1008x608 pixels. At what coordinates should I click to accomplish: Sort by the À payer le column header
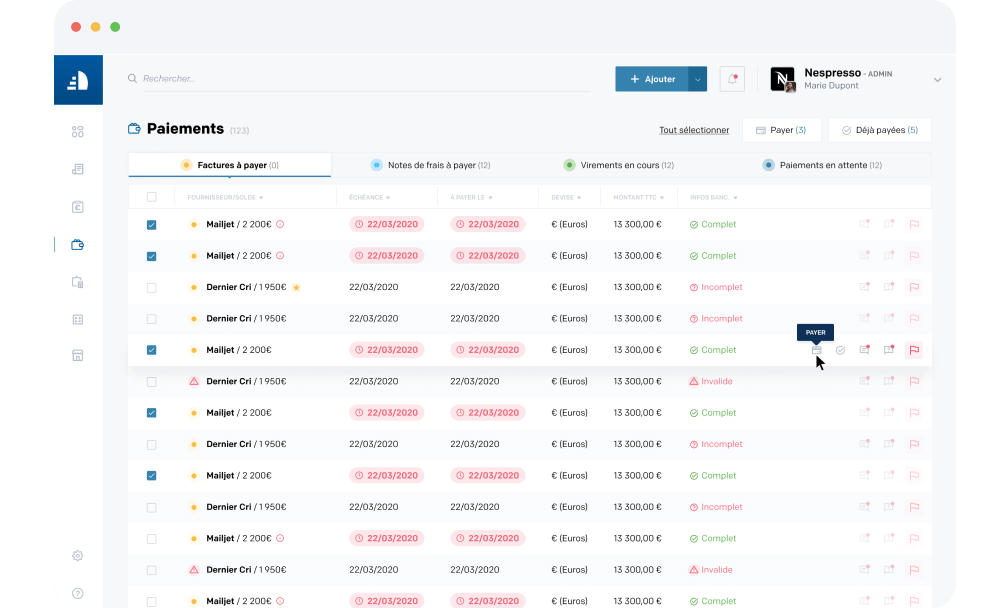tap(471, 197)
